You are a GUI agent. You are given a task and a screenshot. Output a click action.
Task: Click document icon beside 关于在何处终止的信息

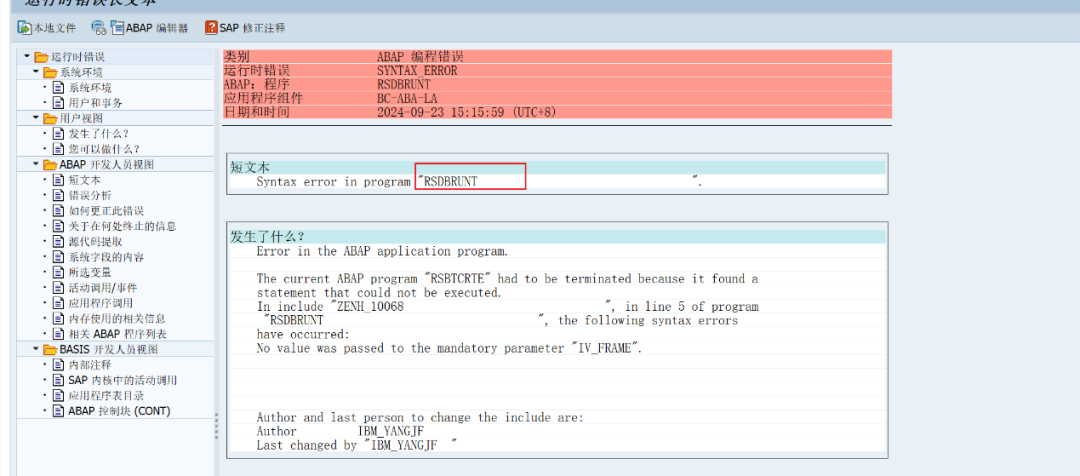click(x=58, y=226)
